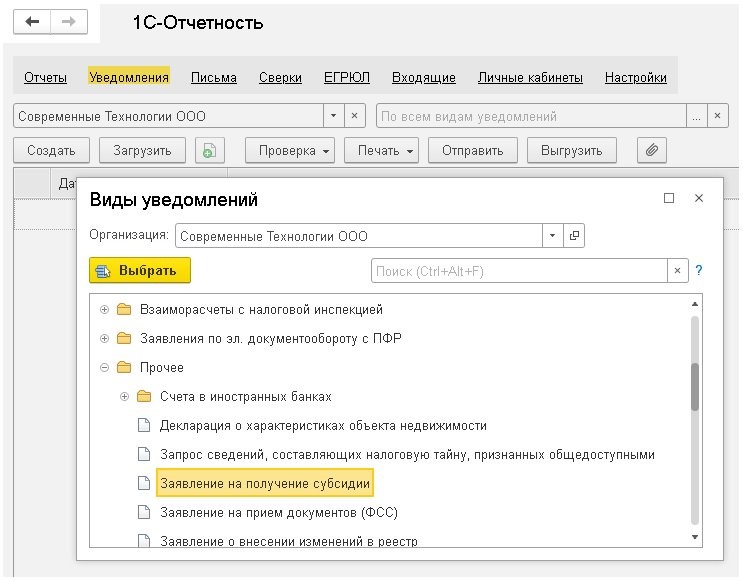Image resolution: width=743 pixels, height=580 pixels.
Task: Click the back navigation arrow
Action: pyautogui.click(x=32, y=21)
